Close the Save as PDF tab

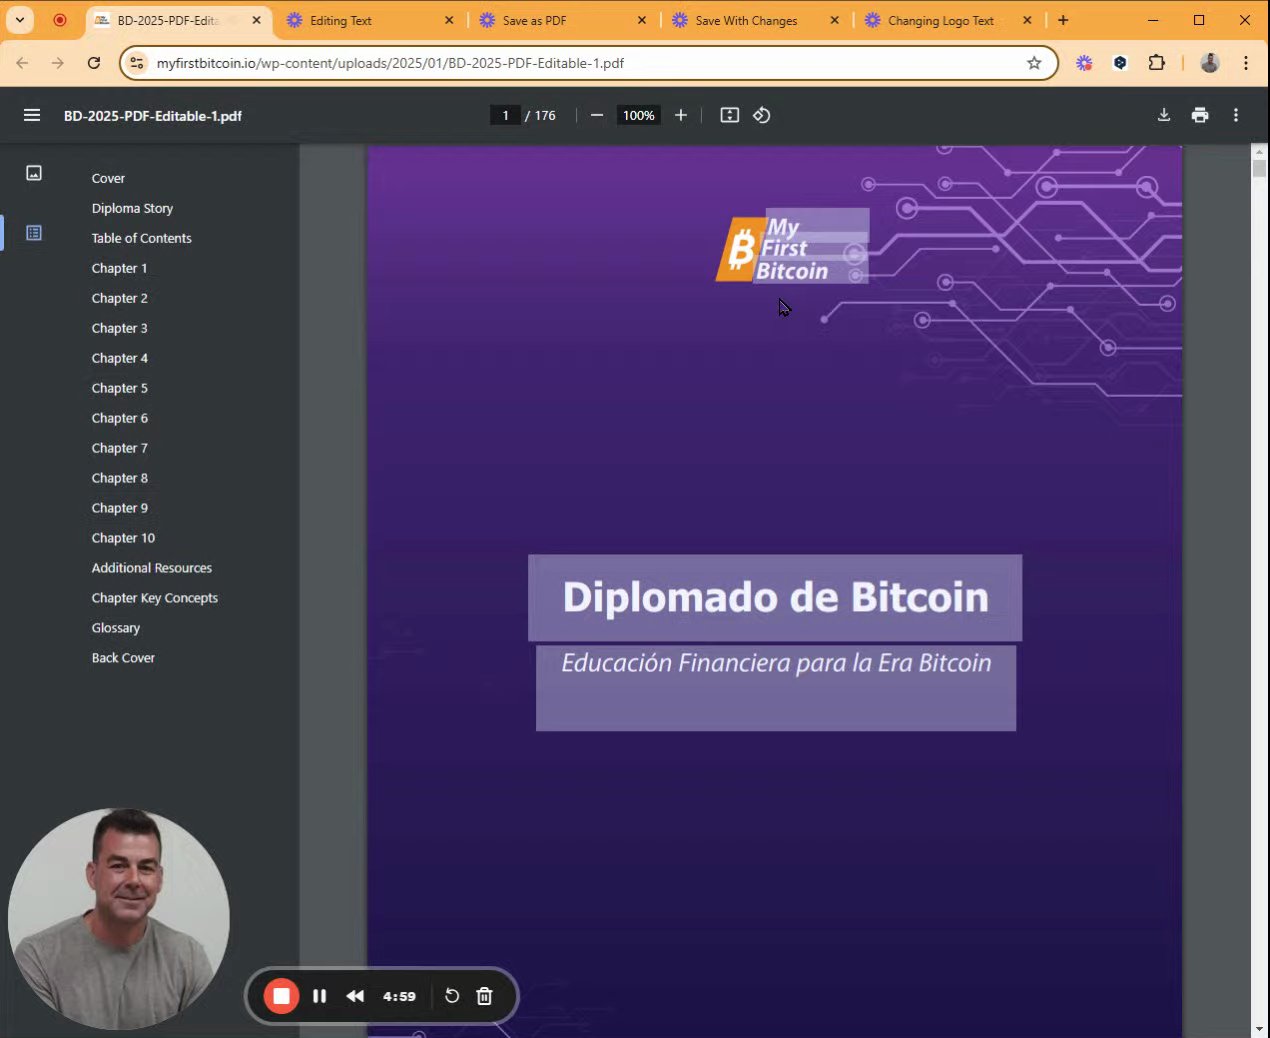(x=642, y=20)
